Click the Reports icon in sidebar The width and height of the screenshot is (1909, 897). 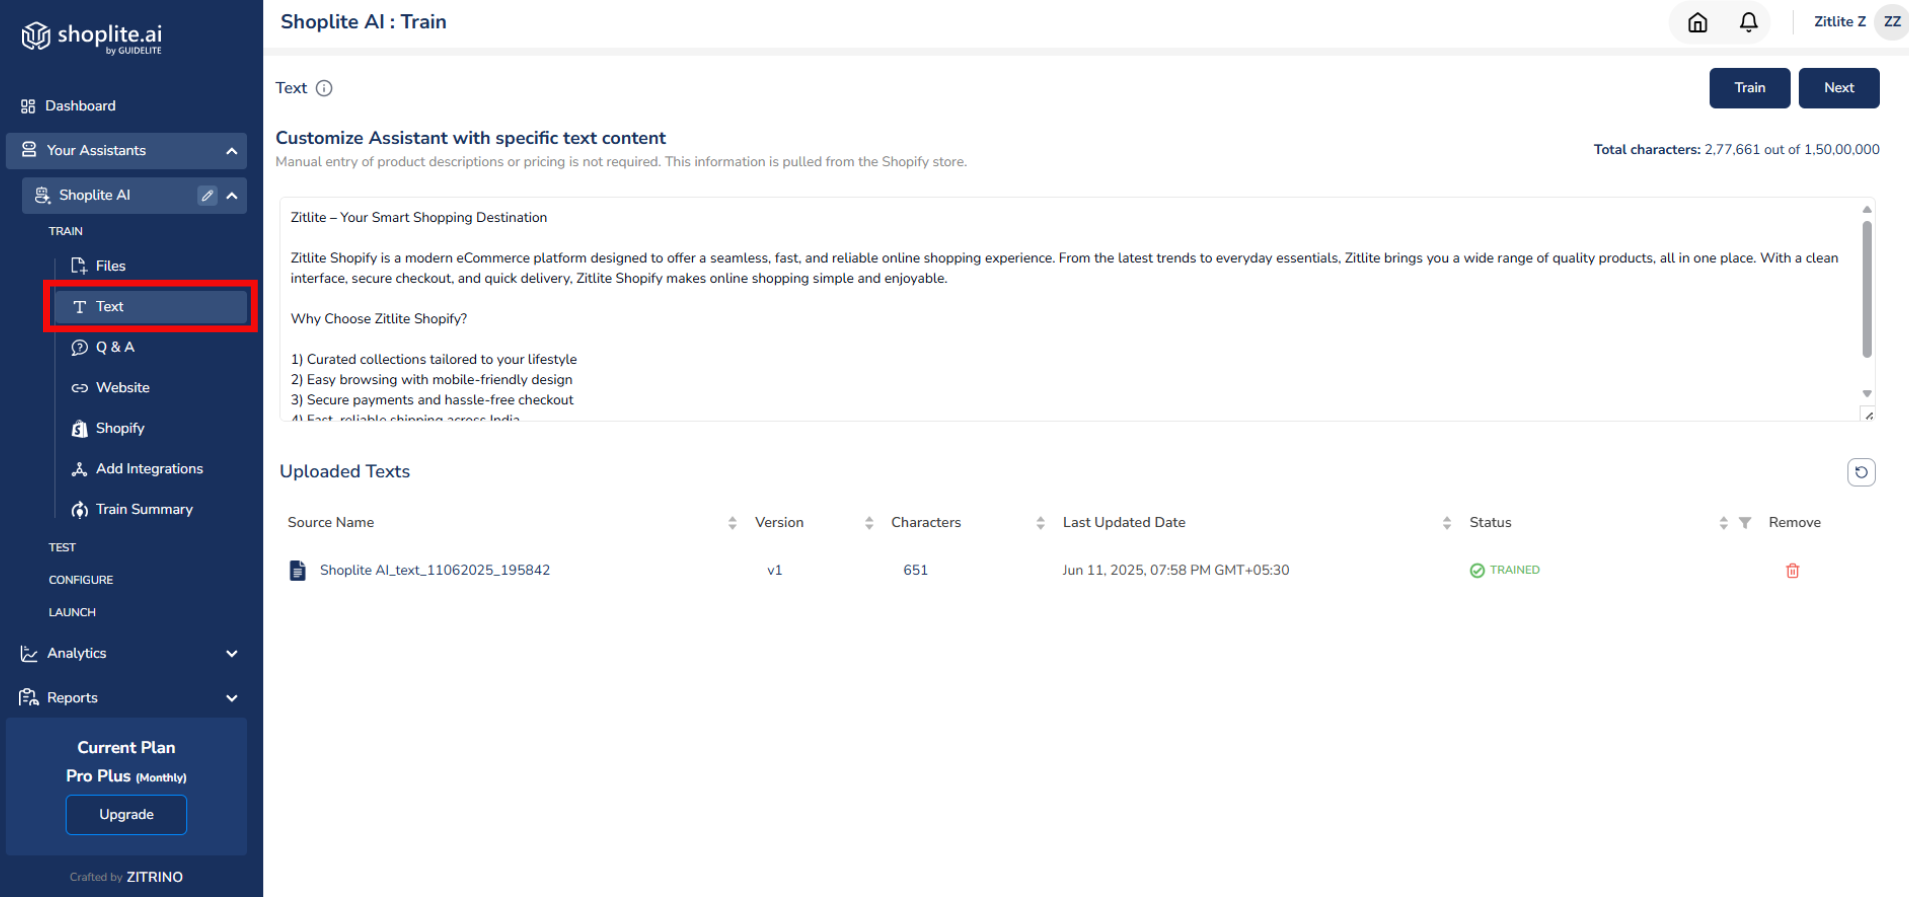point(29,697)
